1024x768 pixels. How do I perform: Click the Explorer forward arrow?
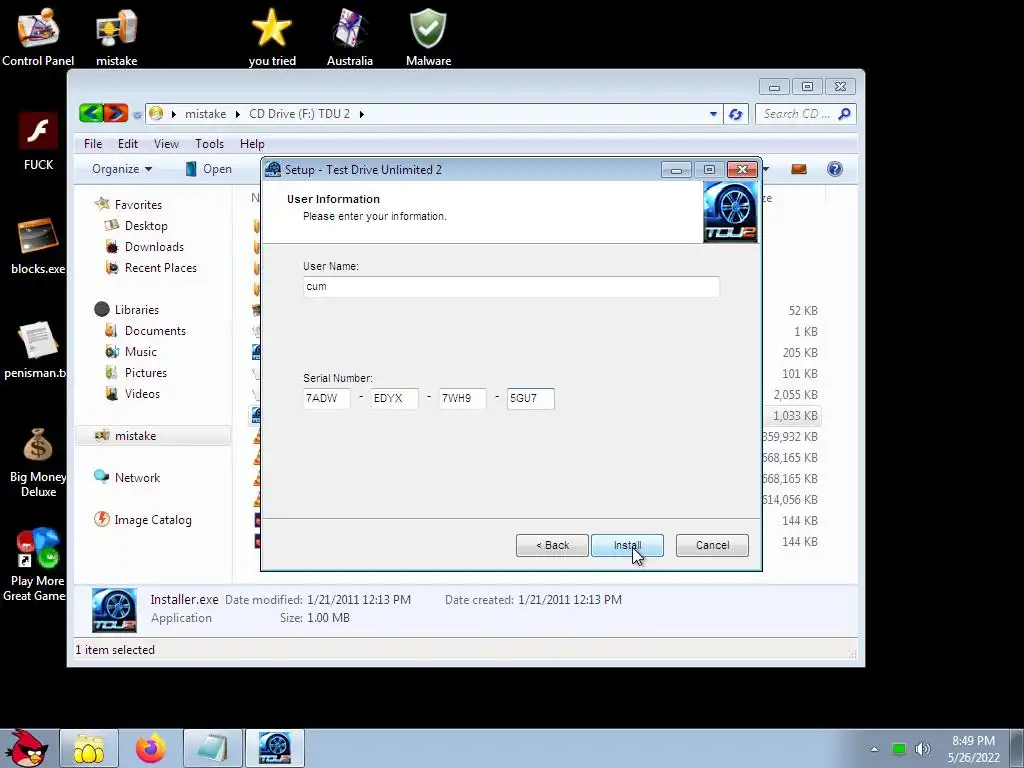point(116,114)
